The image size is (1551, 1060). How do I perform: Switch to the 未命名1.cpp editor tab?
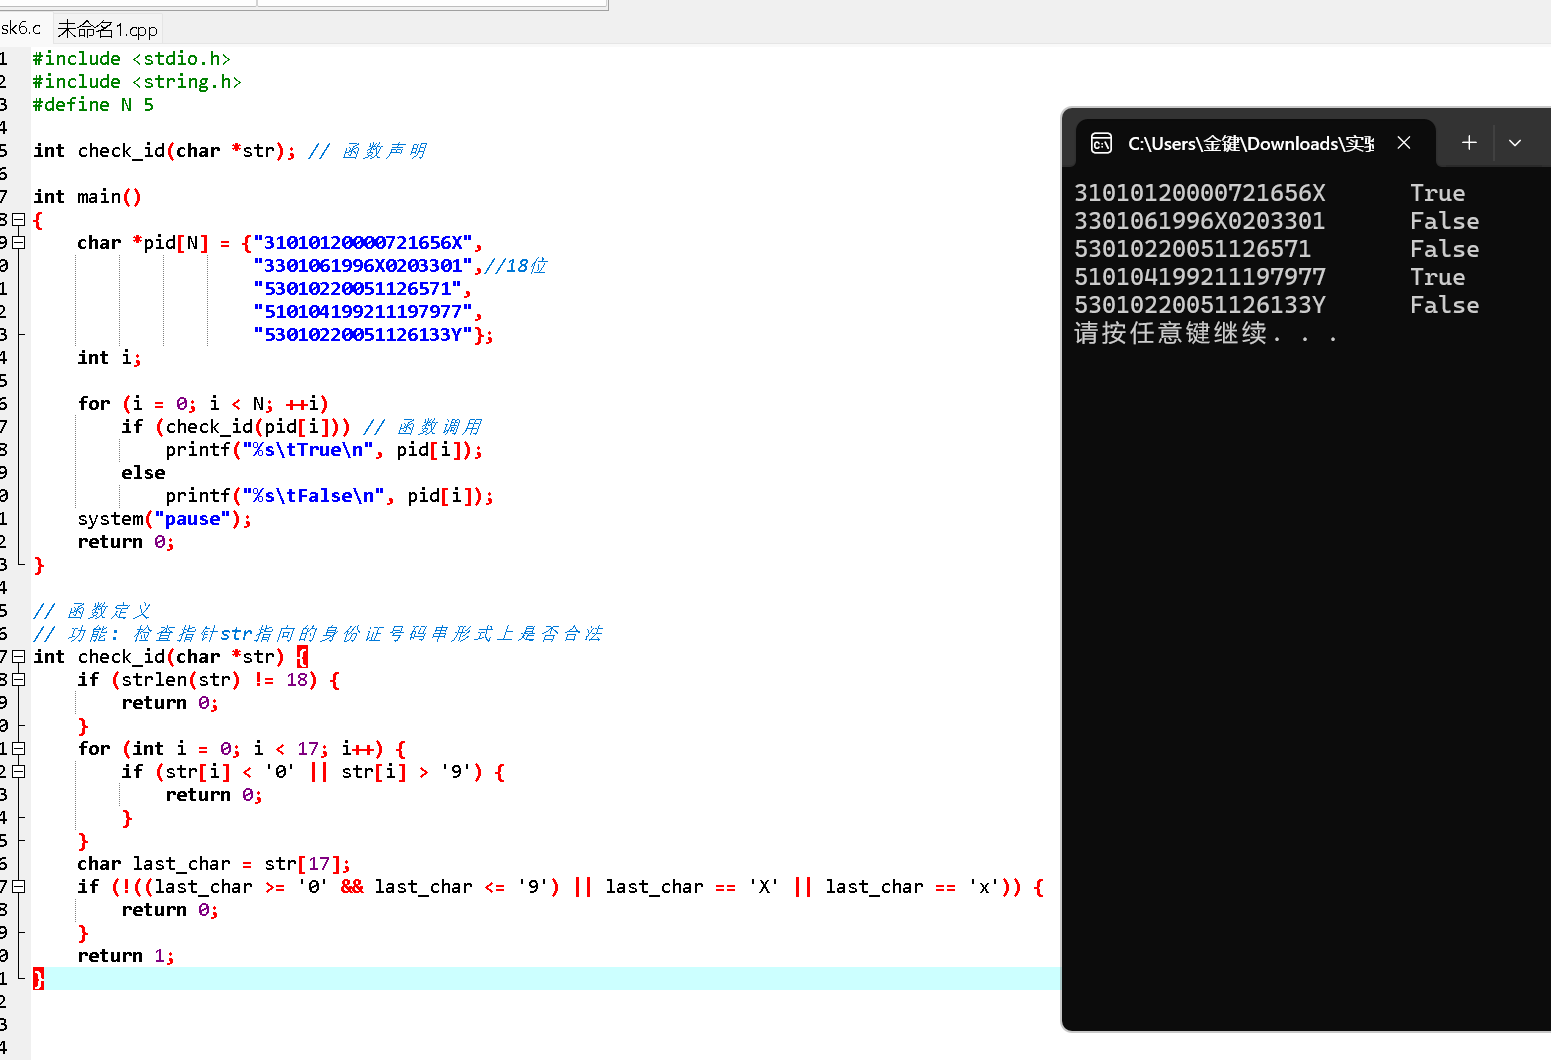[x=107, y=29]
